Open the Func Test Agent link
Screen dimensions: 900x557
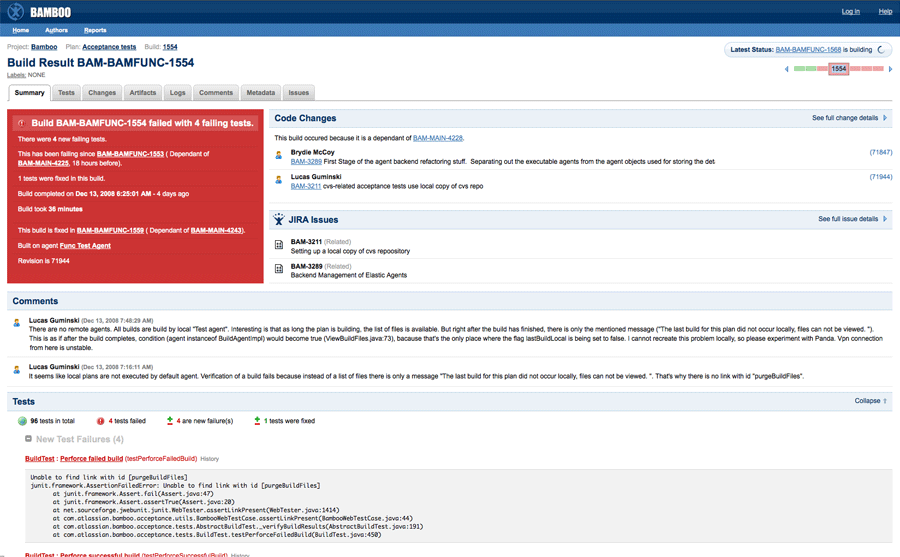tap(85, 246)
